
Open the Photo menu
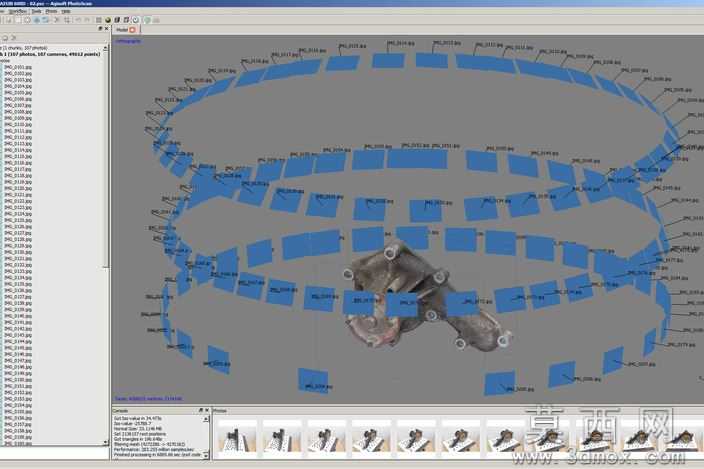click(x=52, y=11)
